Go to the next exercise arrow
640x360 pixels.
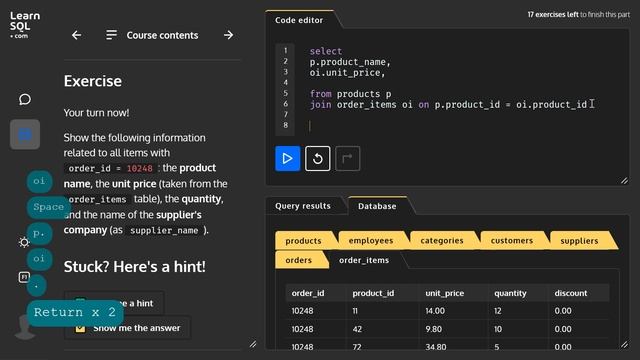(x=229, y=35)
